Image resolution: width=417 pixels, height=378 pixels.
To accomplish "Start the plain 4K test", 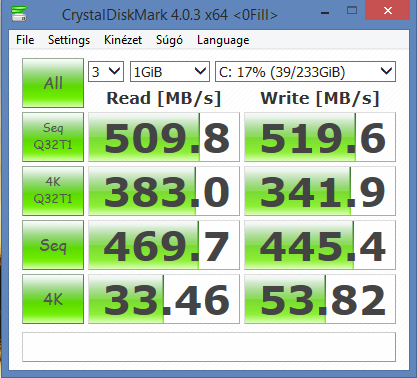I will tap(53, 299).
